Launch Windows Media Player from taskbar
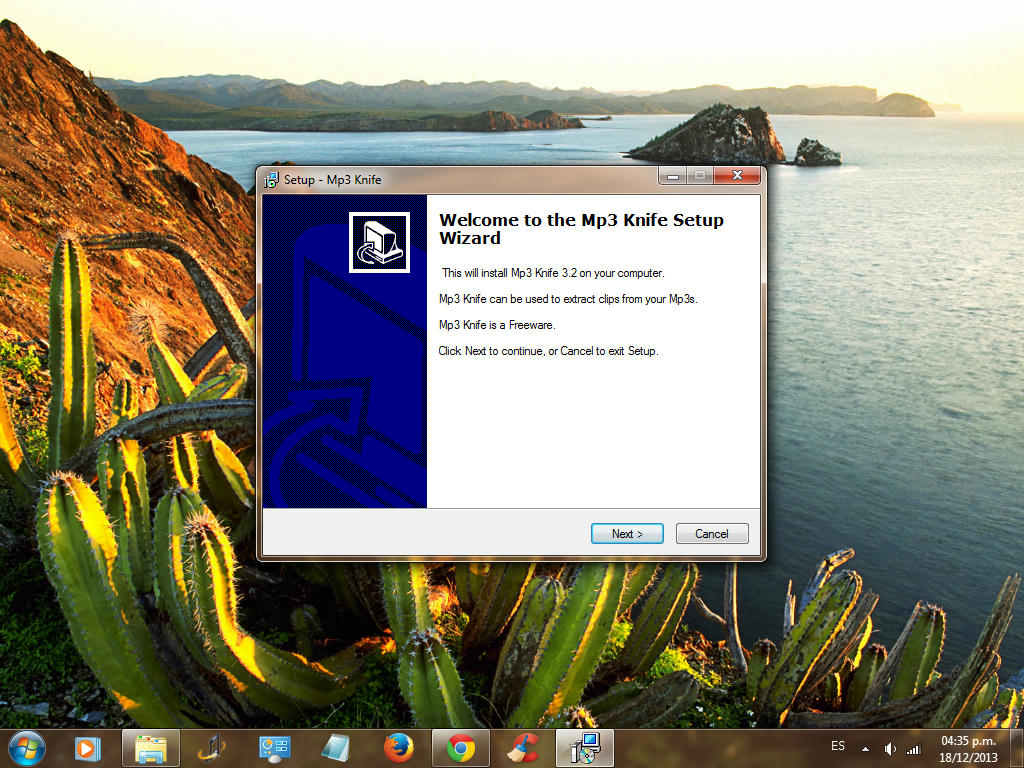The height and width of the screenshot is (768, 1024). coord(88,748)
